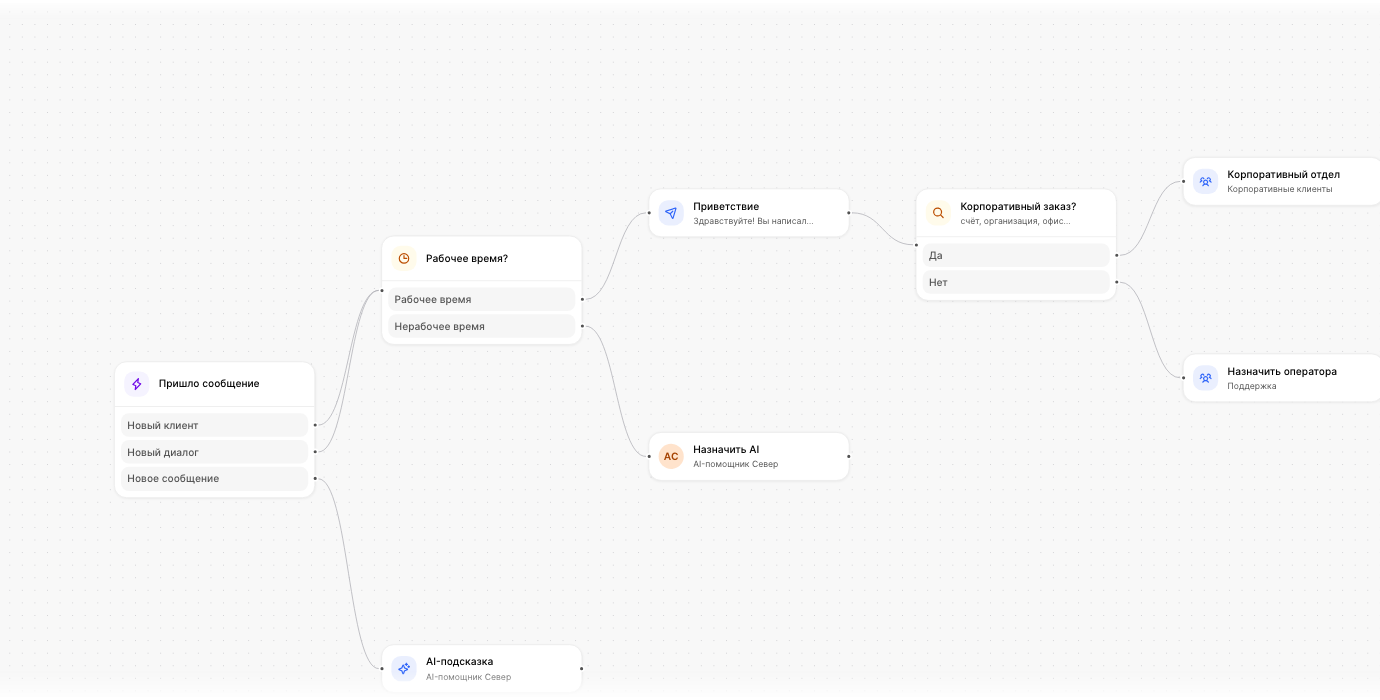Open the Назначить оператора node title
The image size is (1380, 700).
click(1282, 372)
